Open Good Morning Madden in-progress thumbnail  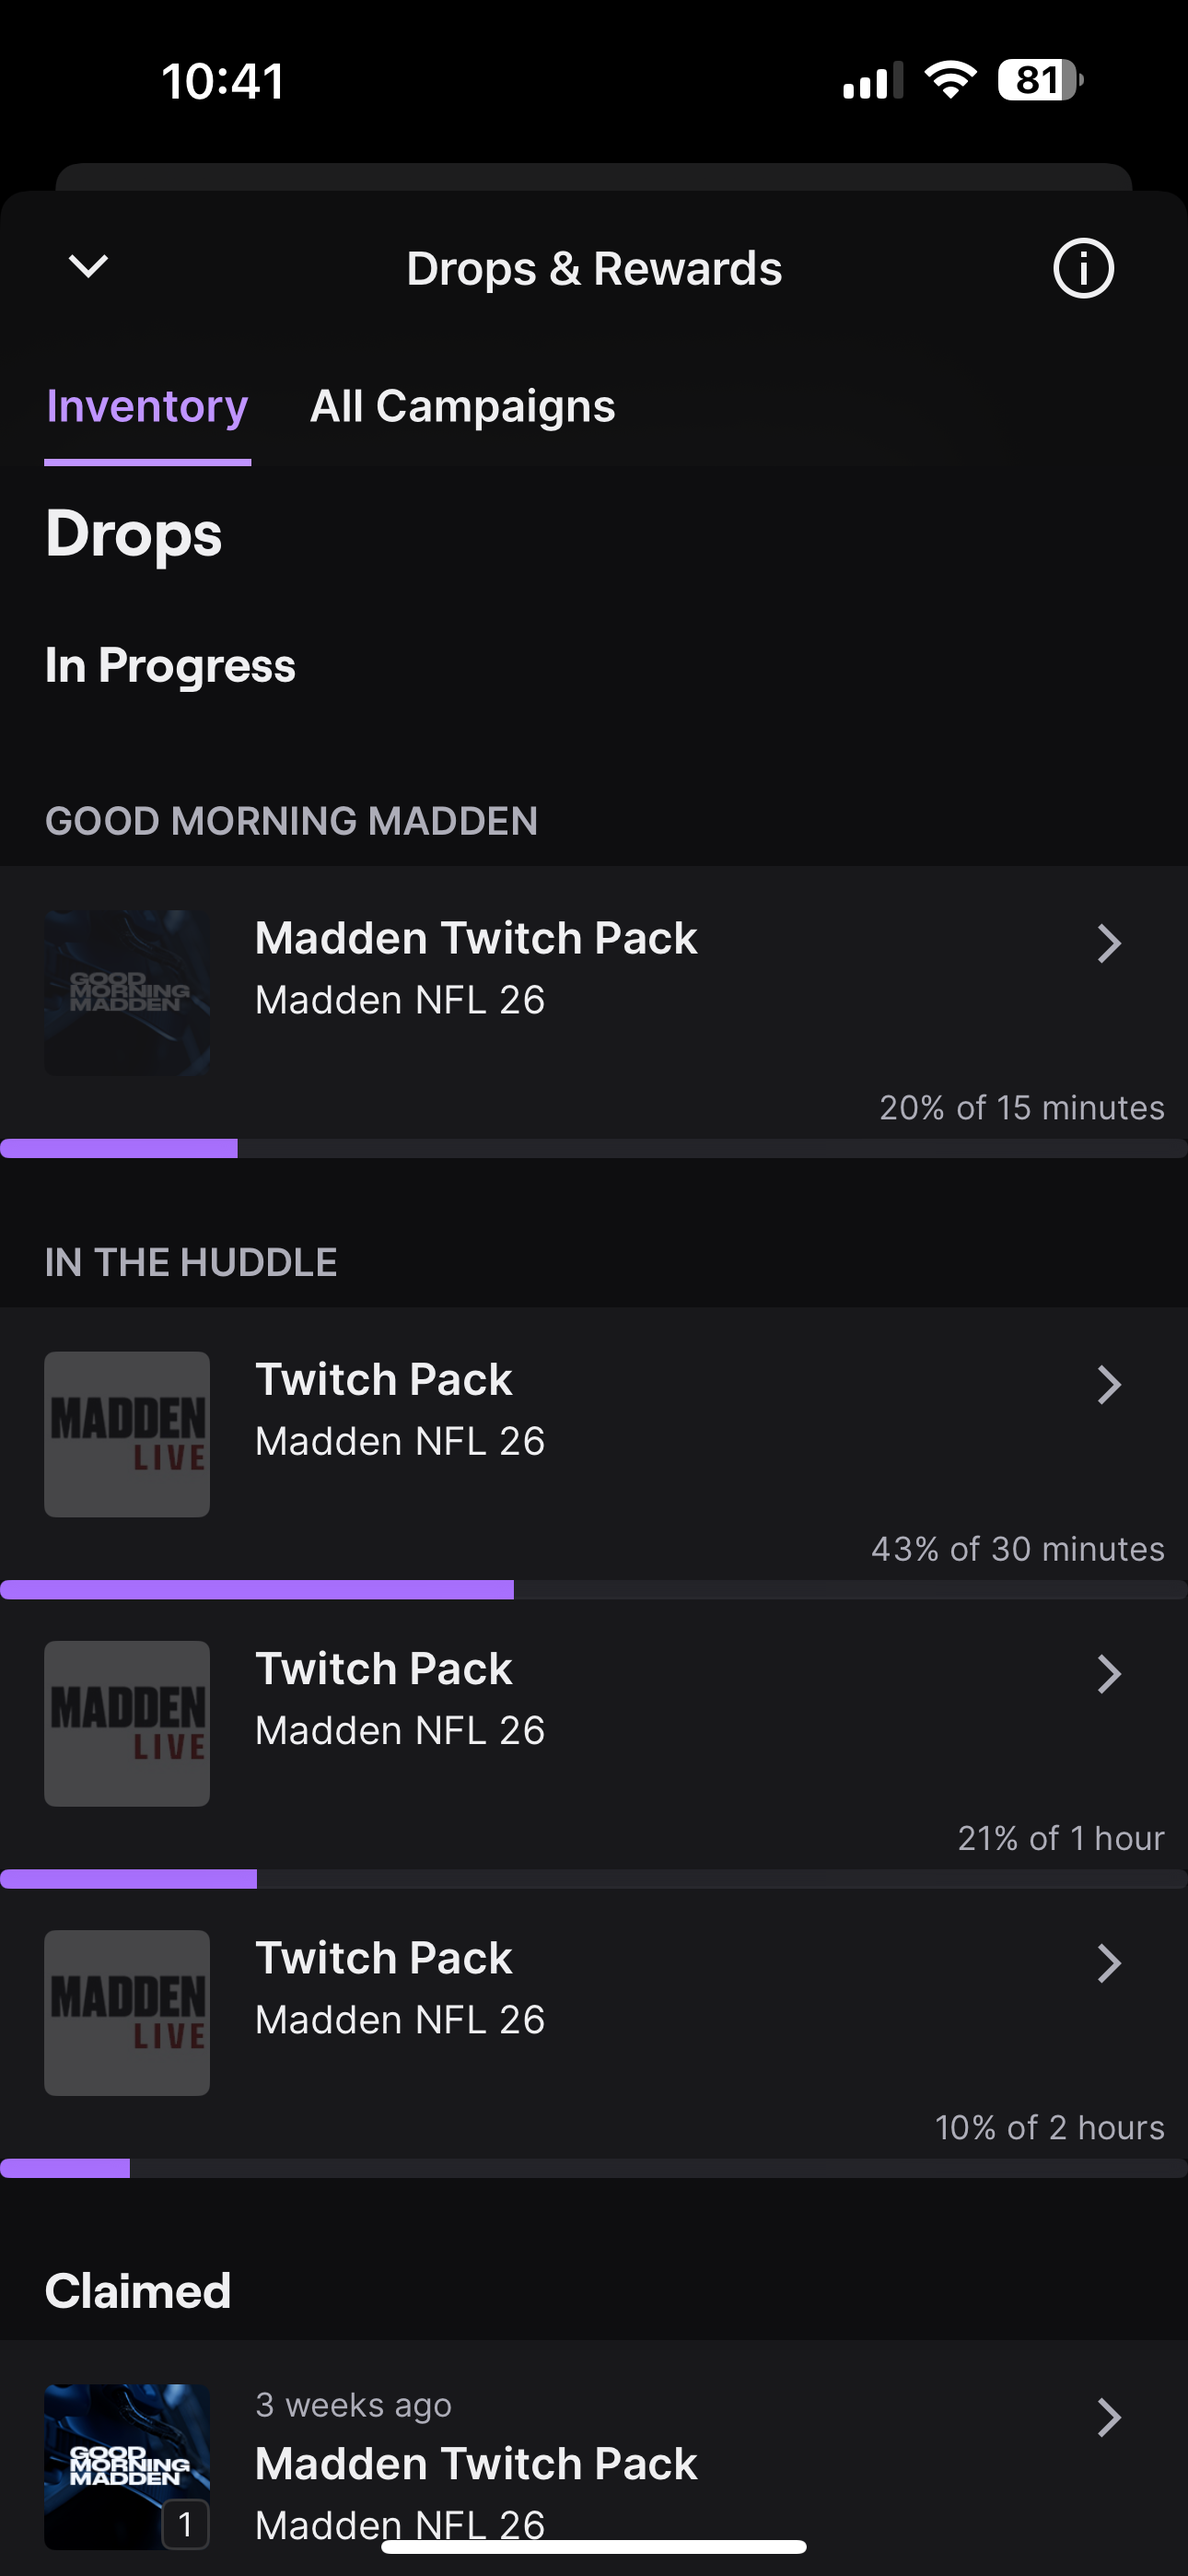click(x=127, y=992)
